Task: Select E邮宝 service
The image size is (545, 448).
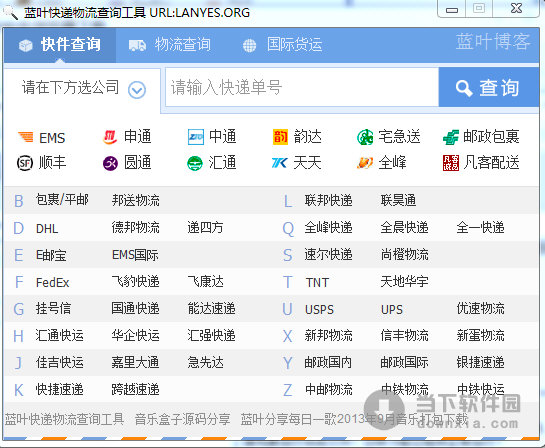Action: pyautogui.click(x=51, y=255)
